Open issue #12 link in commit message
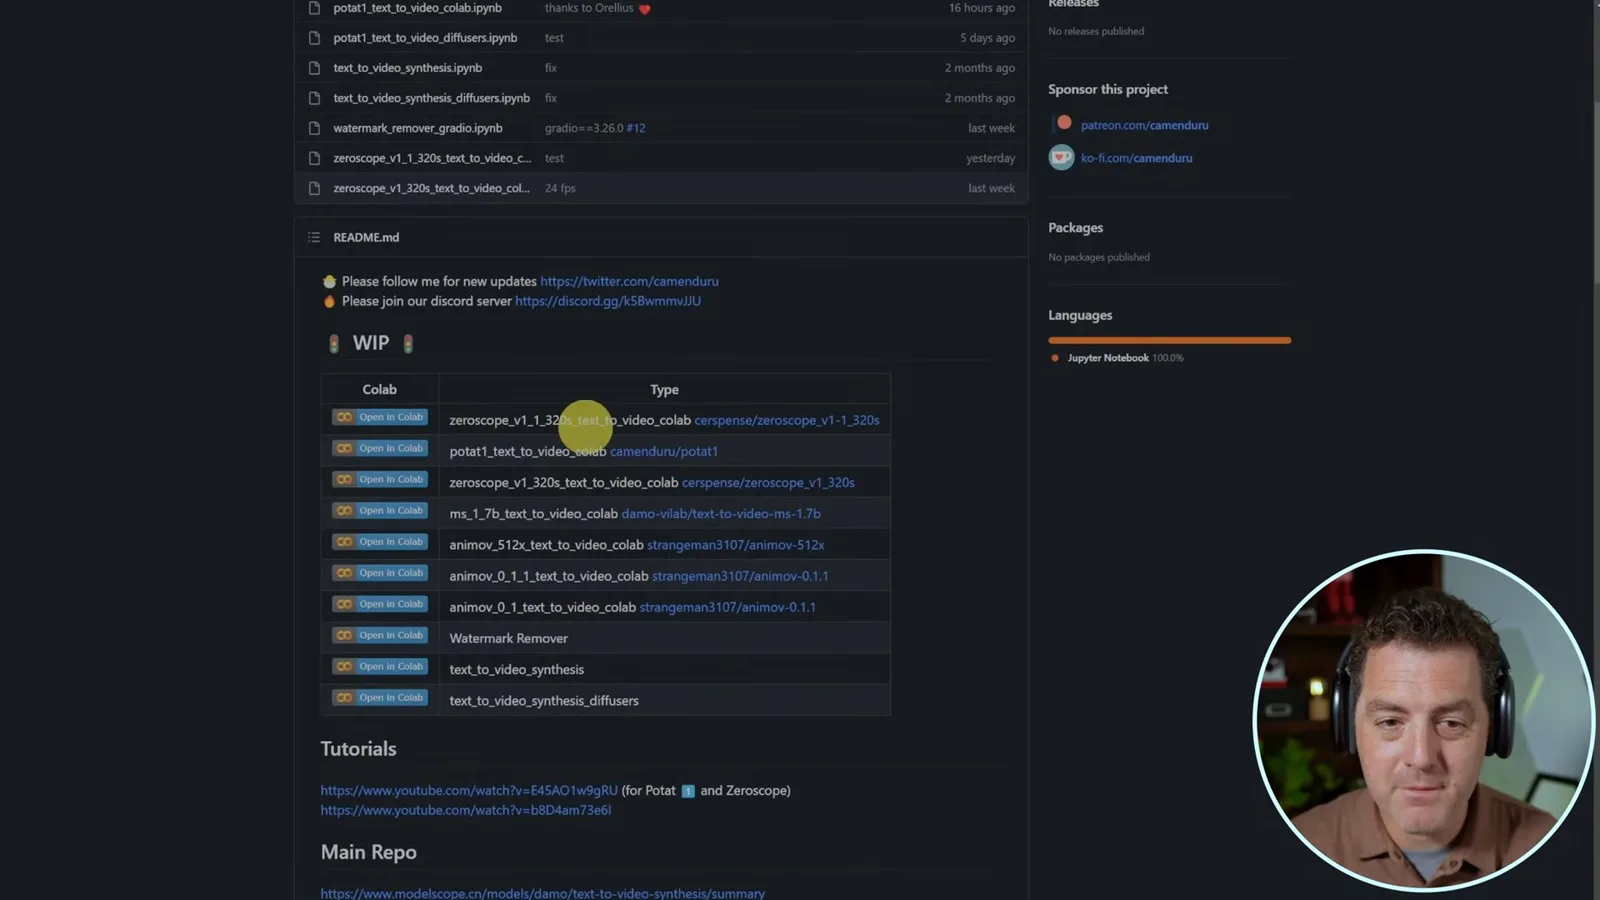The image size is (1600, 900). pos(636,128)
